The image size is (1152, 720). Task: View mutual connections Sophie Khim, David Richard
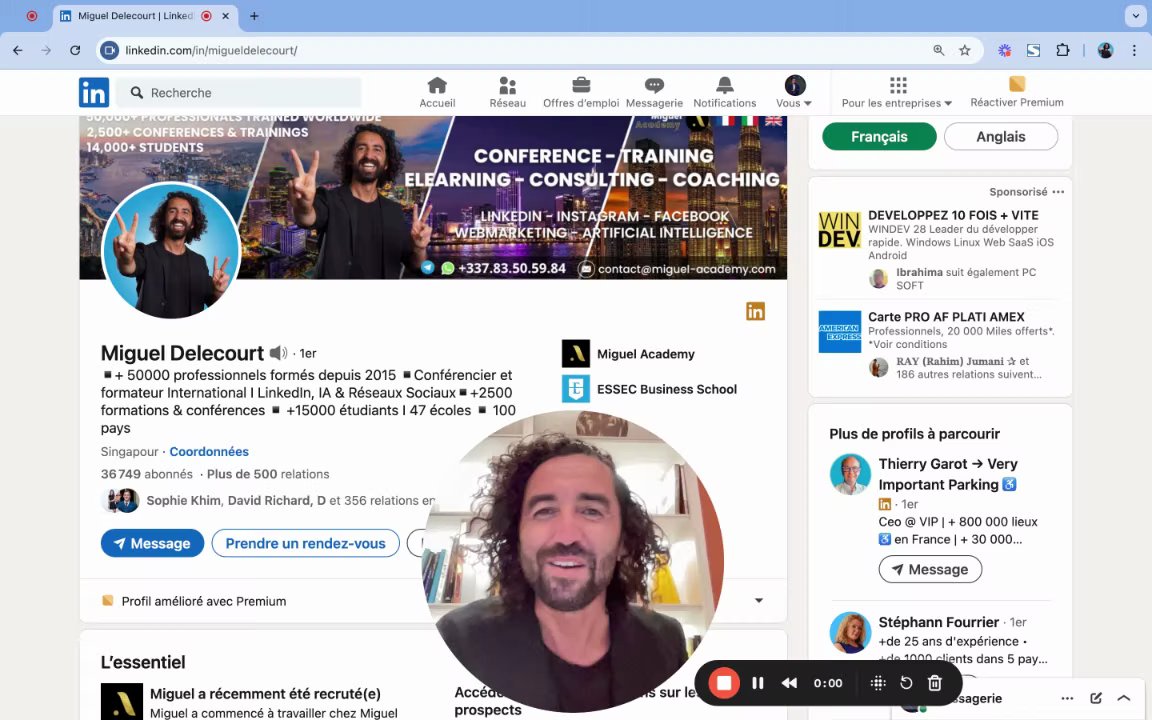[x=268, y=500]
